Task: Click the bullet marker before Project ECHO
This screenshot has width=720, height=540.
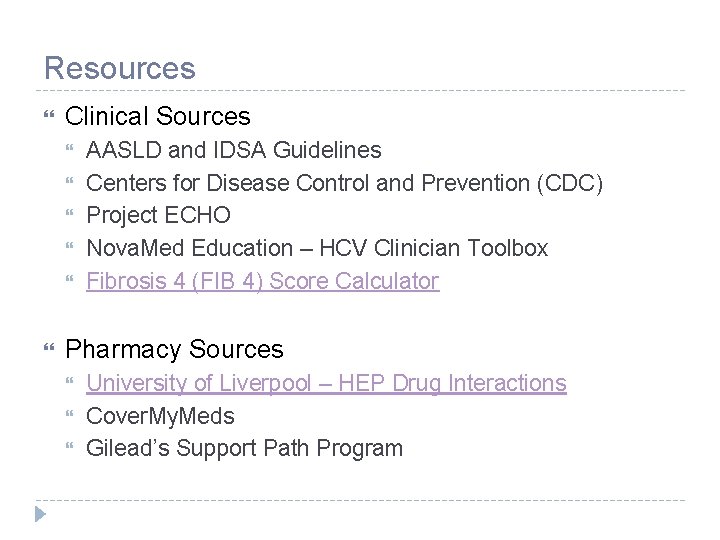Action: click(70, 213)
